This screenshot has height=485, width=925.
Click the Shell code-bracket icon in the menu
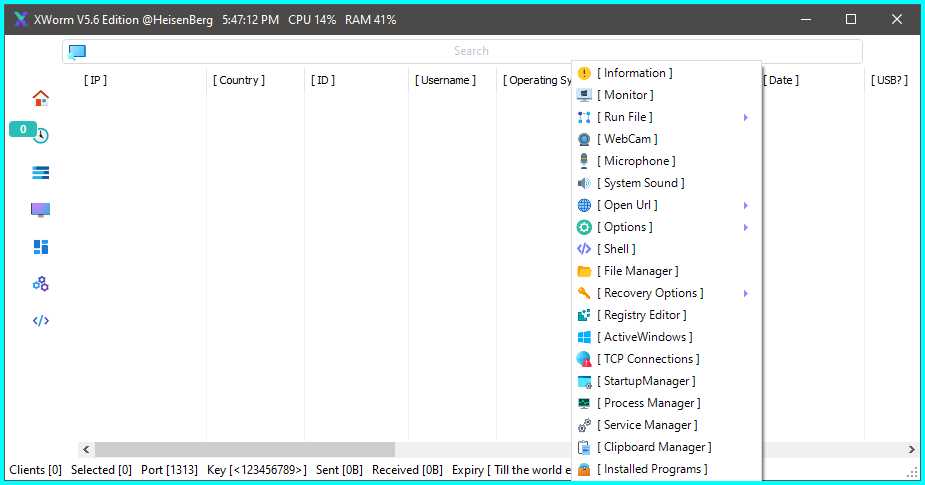pyautogui.click(x=584, y=249)
